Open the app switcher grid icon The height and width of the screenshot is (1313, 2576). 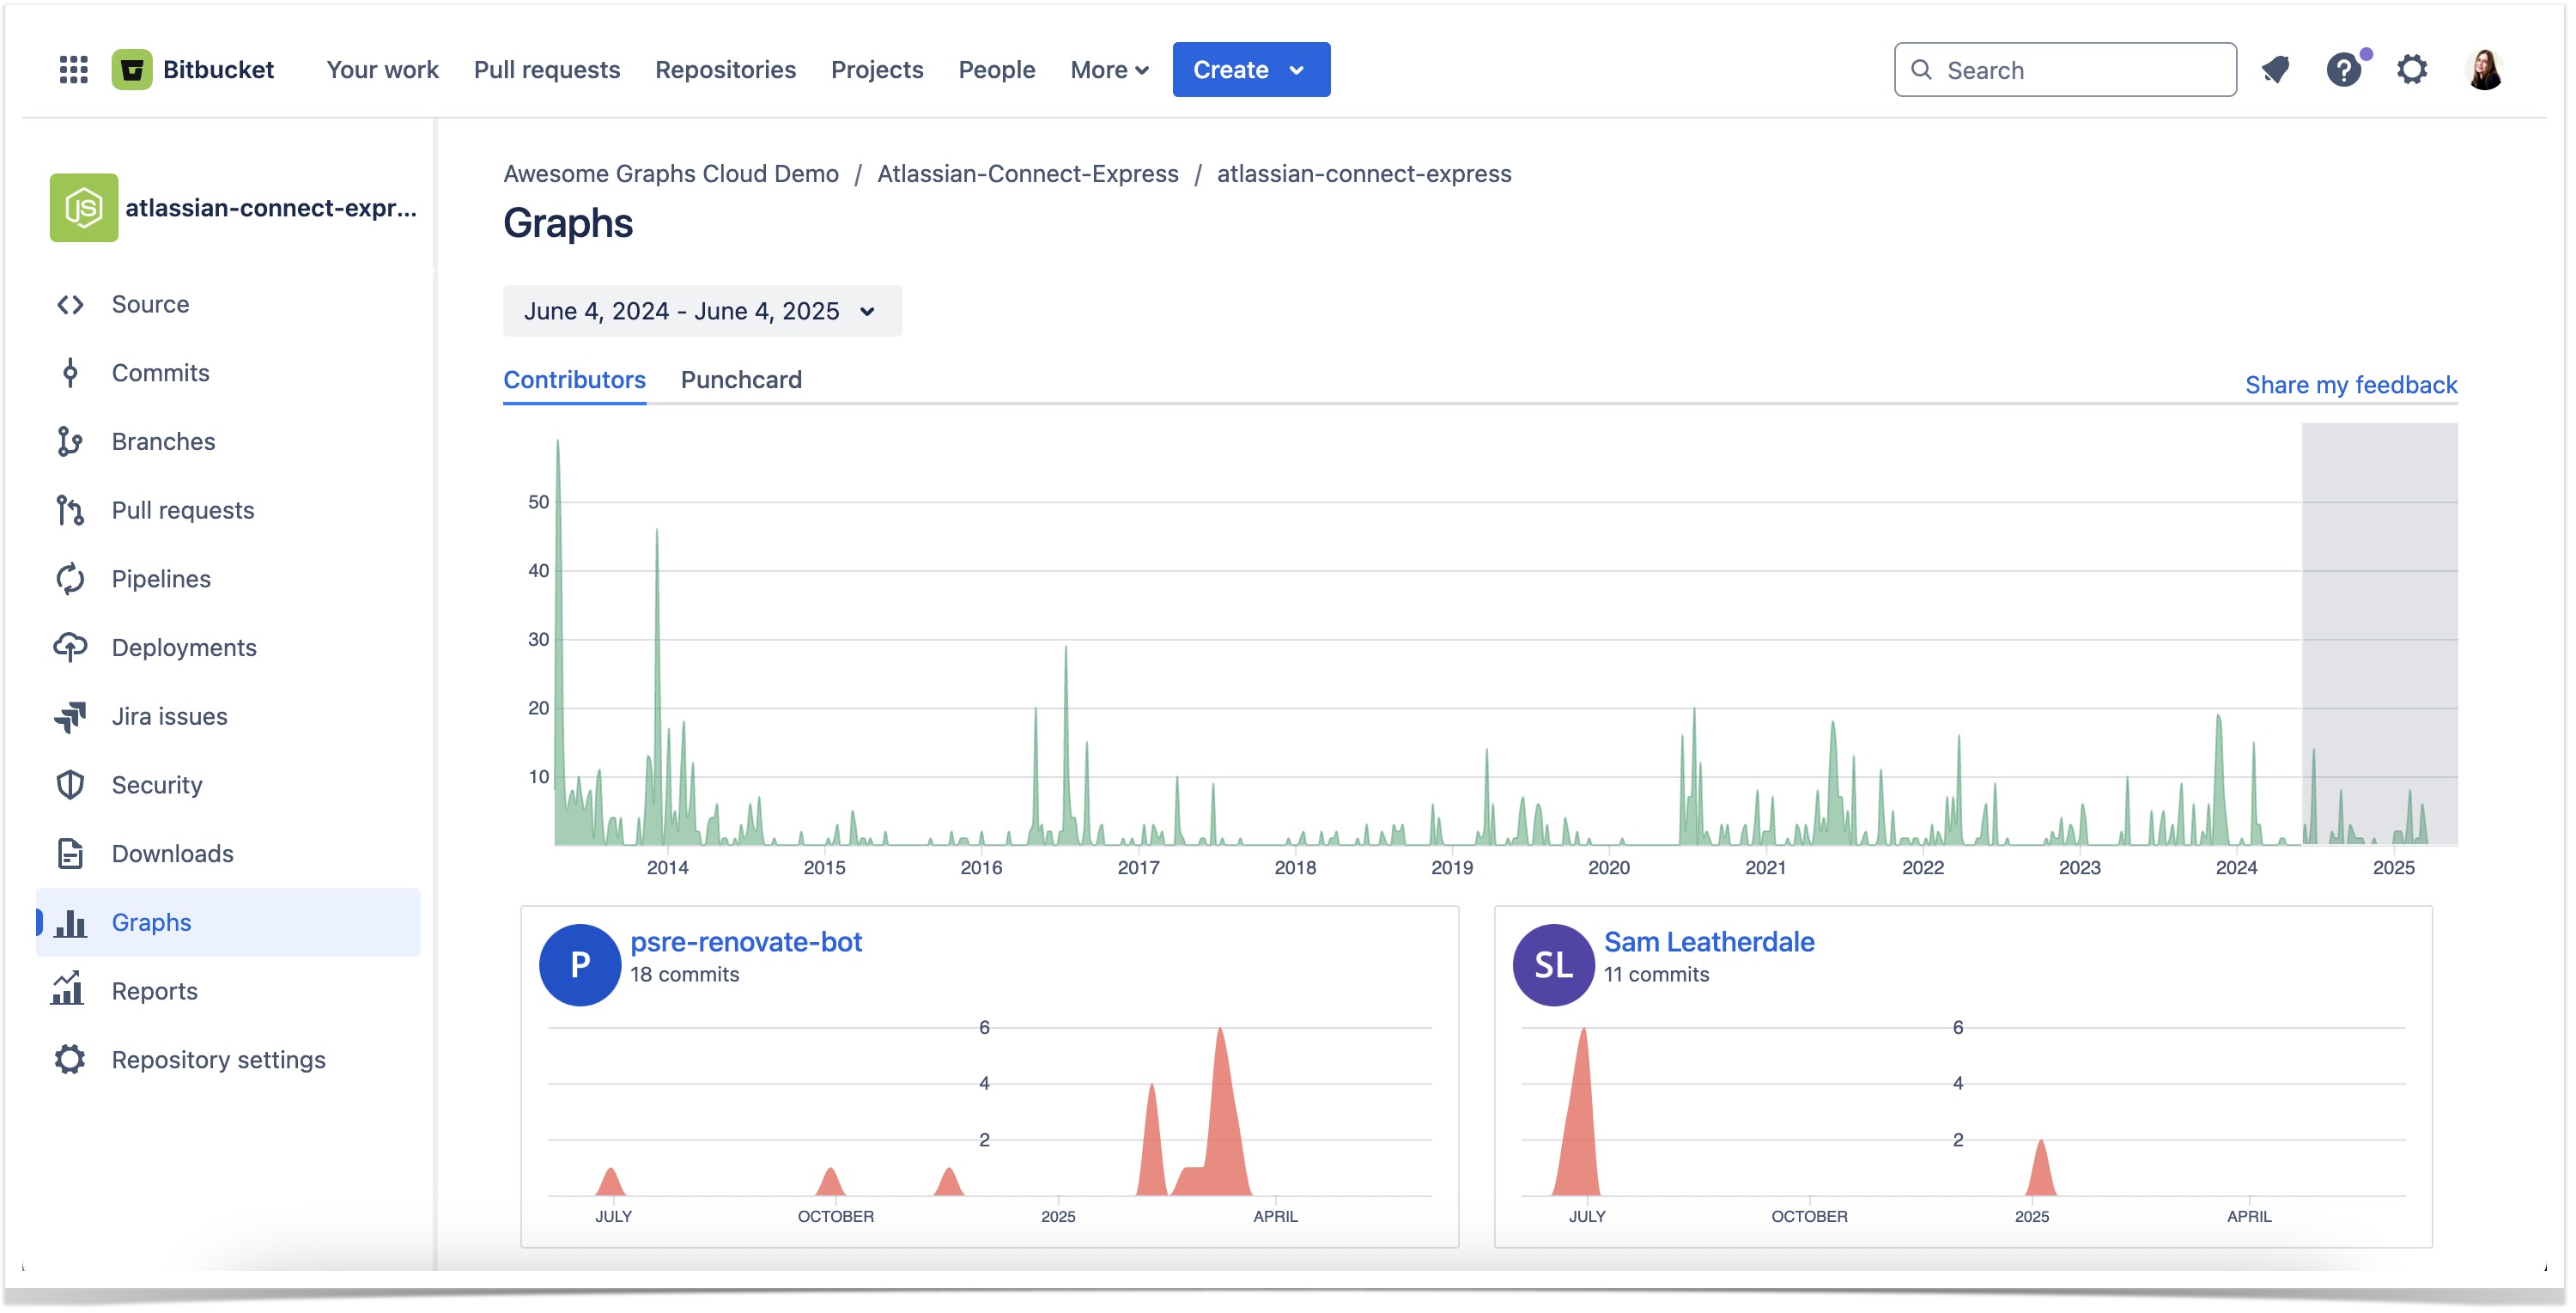click(x=73, y=70)
